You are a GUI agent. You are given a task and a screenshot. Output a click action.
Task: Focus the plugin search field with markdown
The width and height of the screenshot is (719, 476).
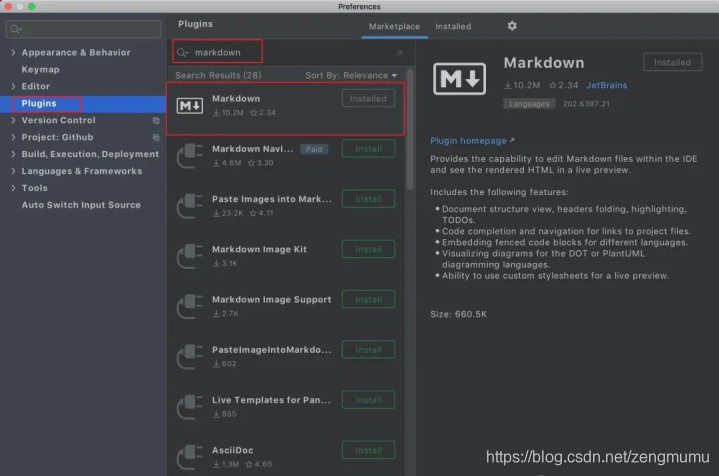[293, 52]
